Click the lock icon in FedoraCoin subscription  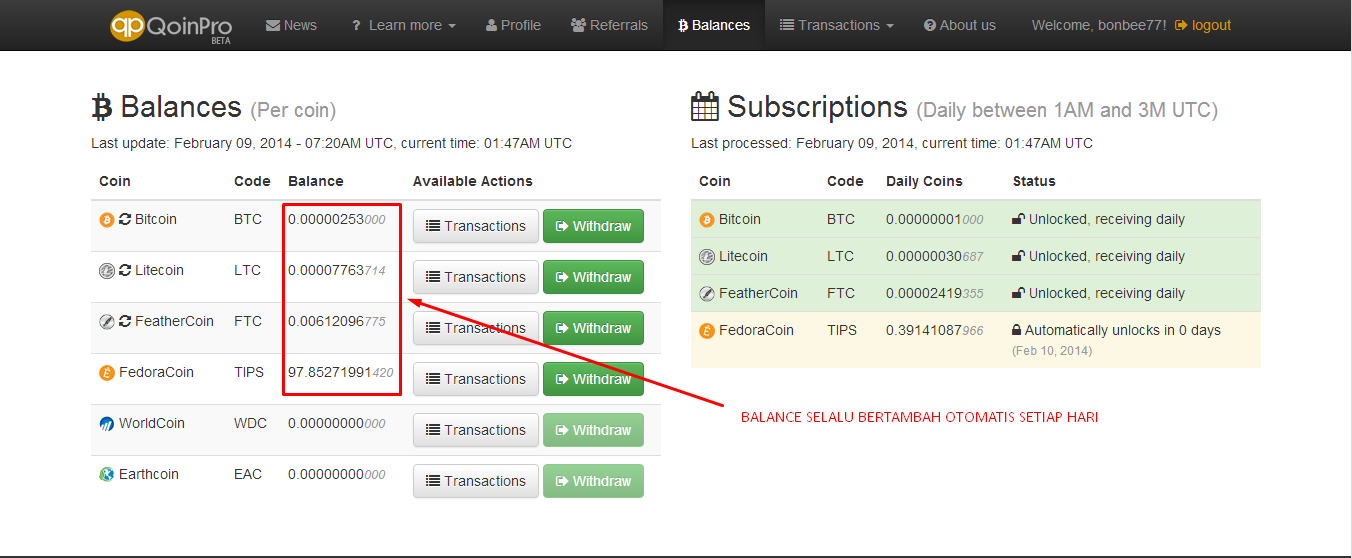(x=1017, y=330)
